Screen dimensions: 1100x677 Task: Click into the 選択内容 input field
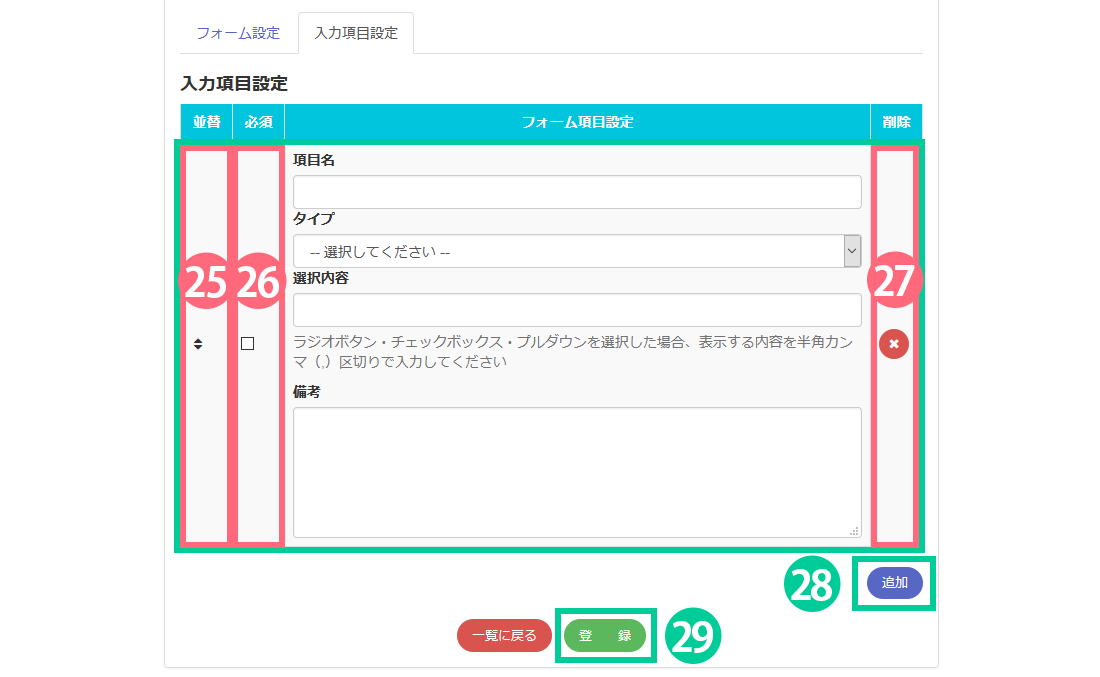577,310
